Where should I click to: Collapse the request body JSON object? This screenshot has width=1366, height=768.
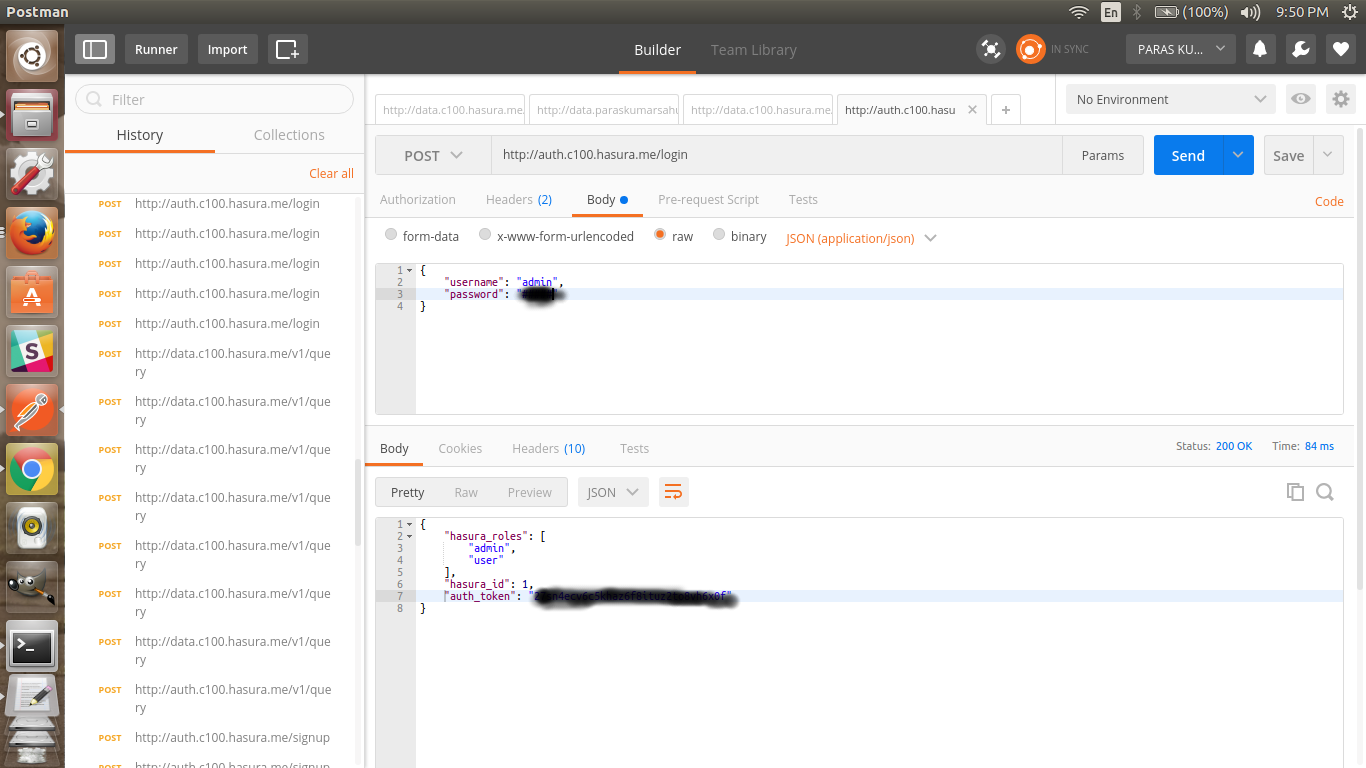(x=409, y=270)
